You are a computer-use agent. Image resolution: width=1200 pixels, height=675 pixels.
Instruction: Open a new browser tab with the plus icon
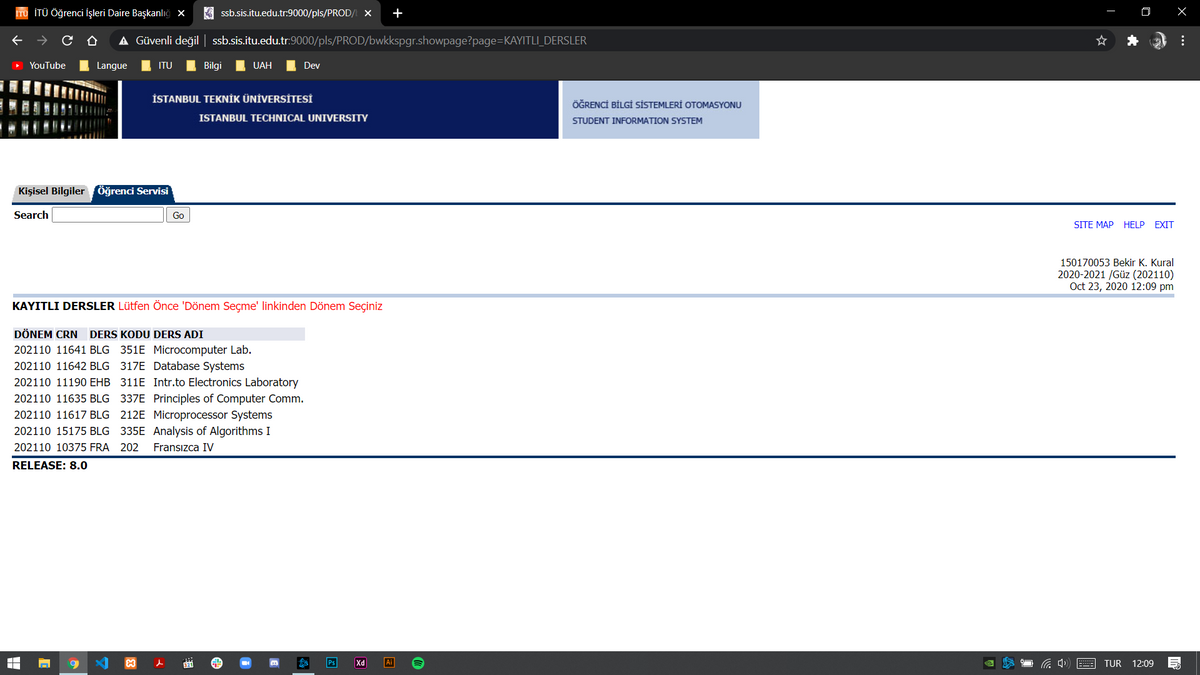398,13
